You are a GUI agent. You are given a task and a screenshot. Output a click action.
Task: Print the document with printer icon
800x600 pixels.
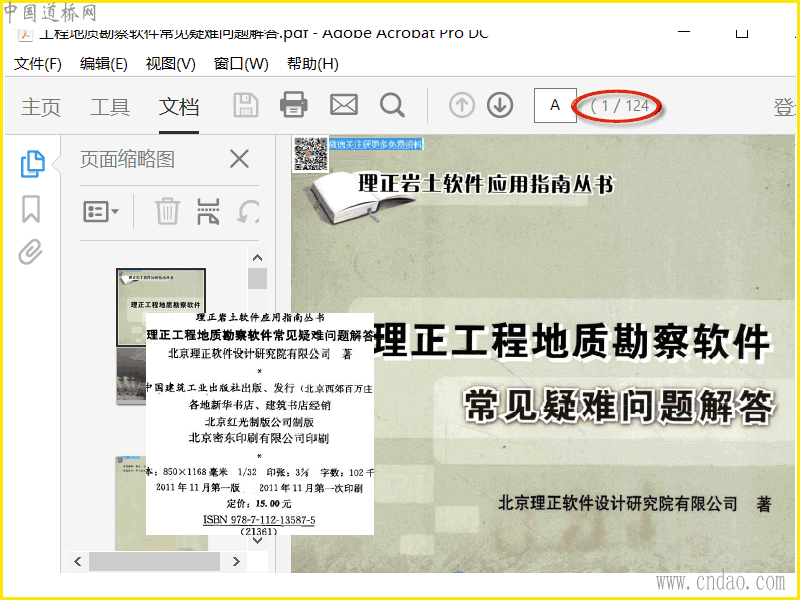pos(294,105)
